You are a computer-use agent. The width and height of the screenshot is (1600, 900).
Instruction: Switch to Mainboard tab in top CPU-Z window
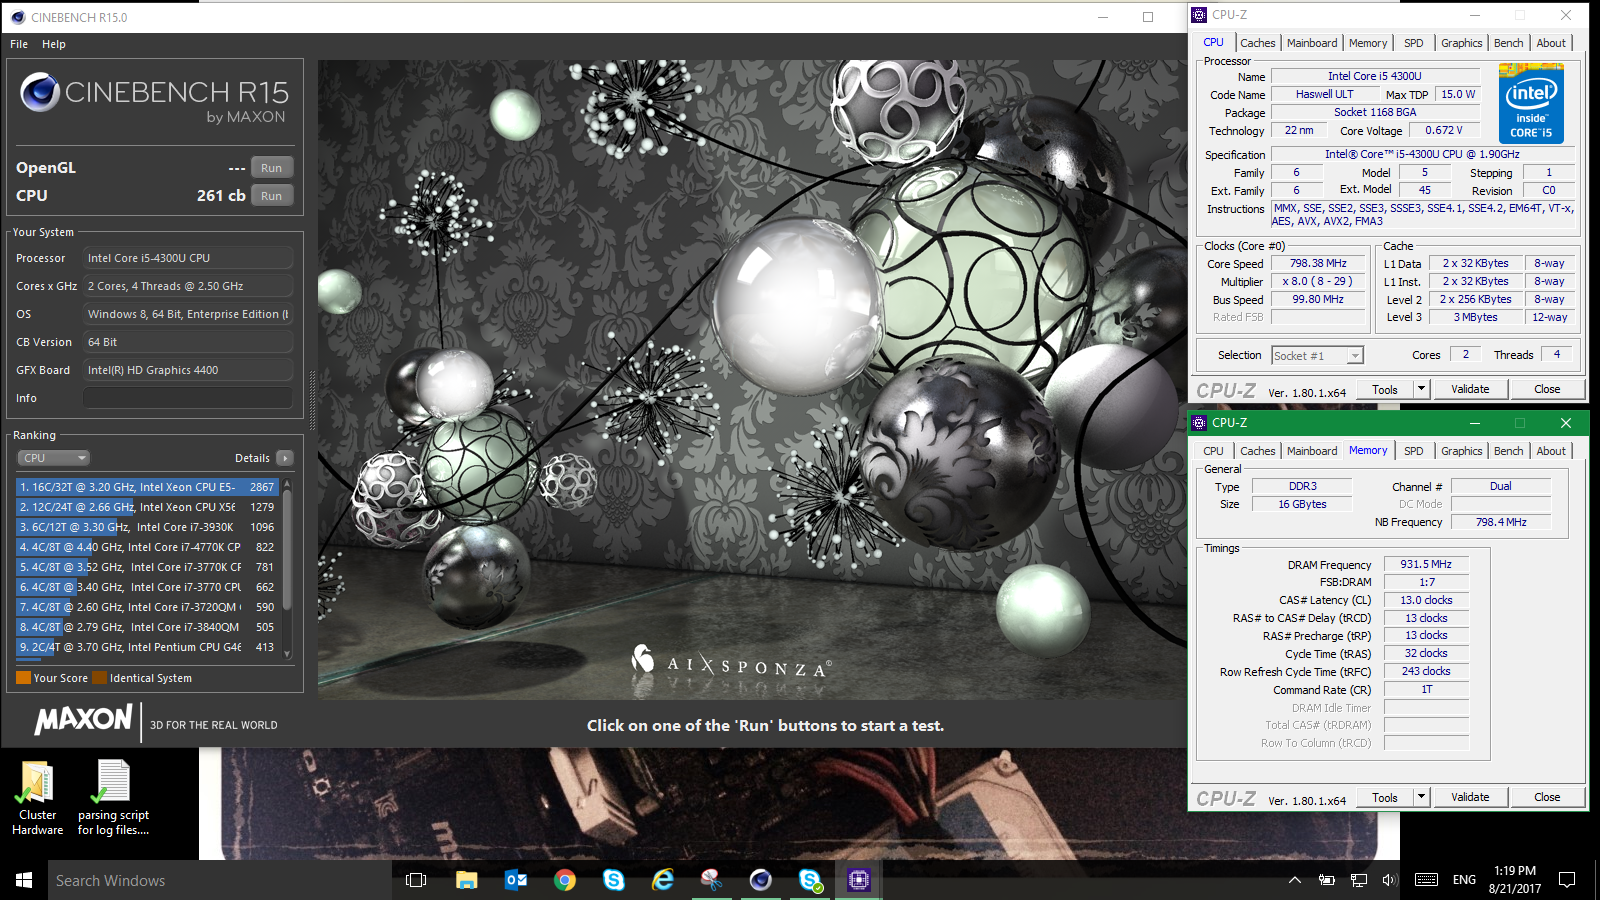tap(1312, 43)
